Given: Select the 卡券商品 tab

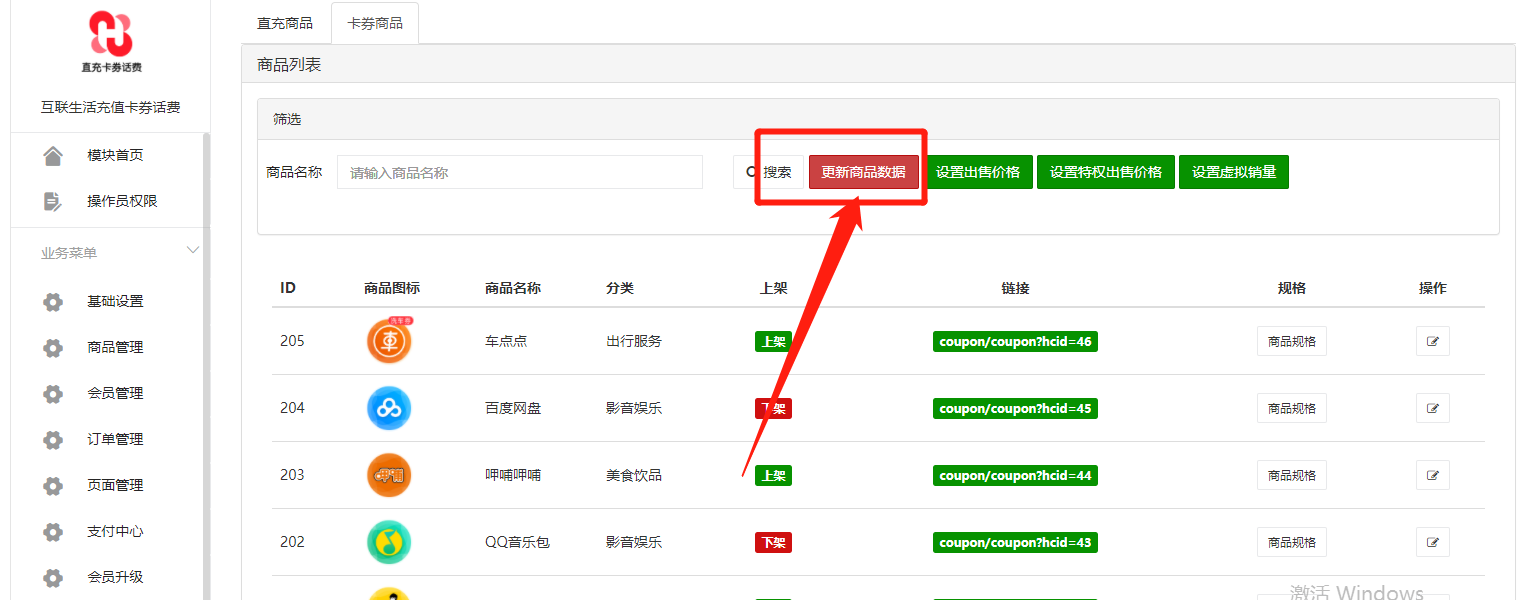Looking at the screenshot, I should [x=375, y=23].
